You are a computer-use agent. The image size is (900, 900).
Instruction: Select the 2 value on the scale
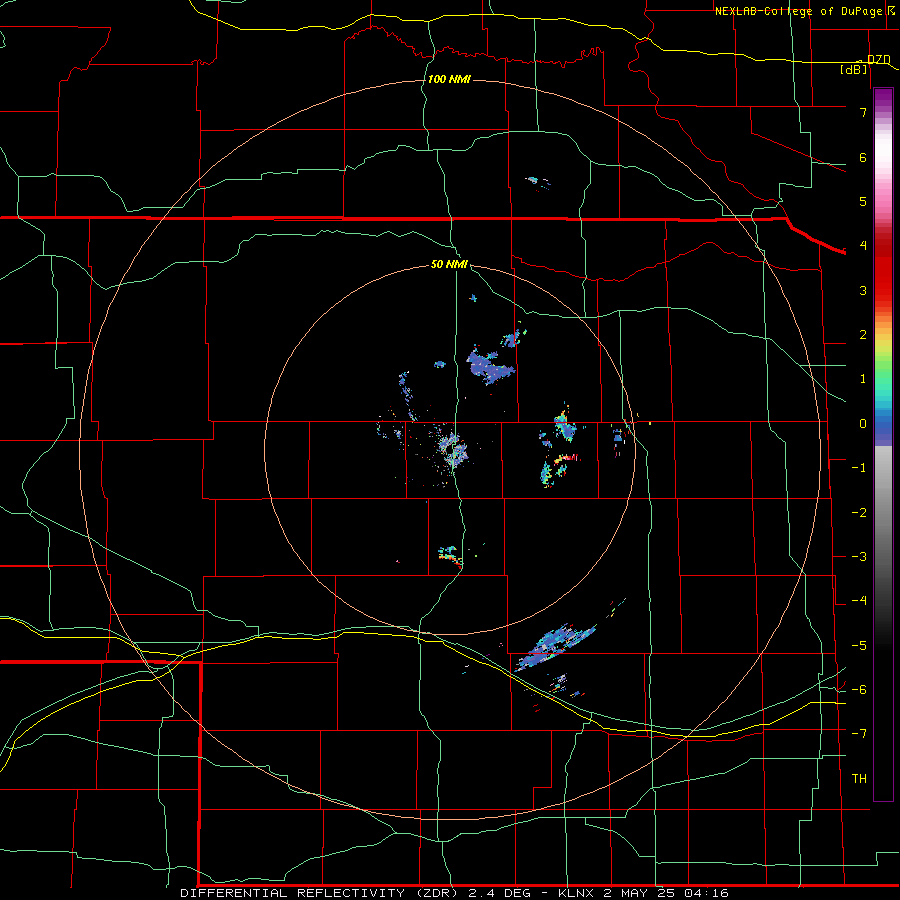863,334
